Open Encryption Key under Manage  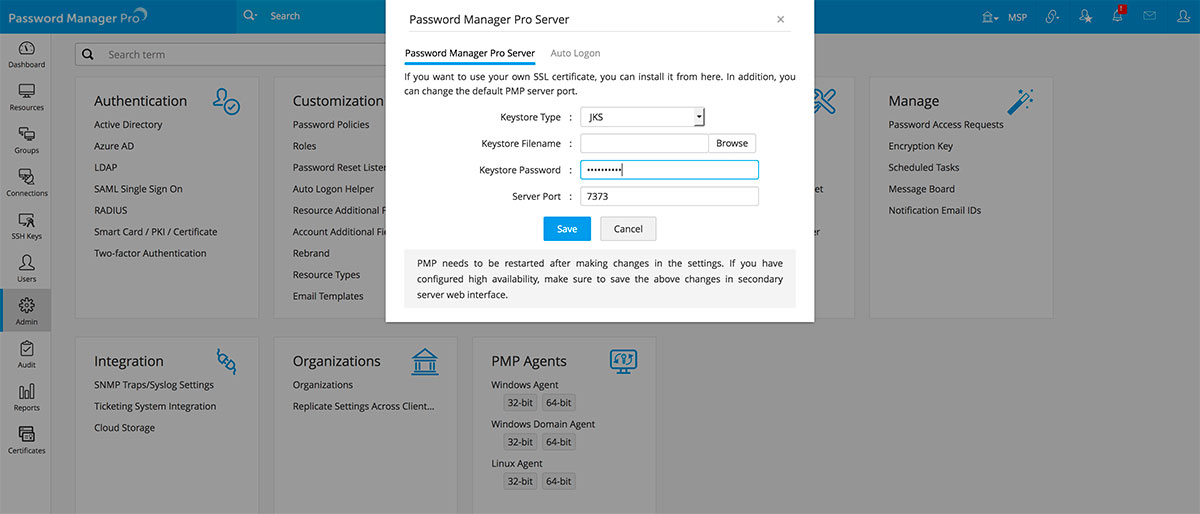tap(921, 146)
